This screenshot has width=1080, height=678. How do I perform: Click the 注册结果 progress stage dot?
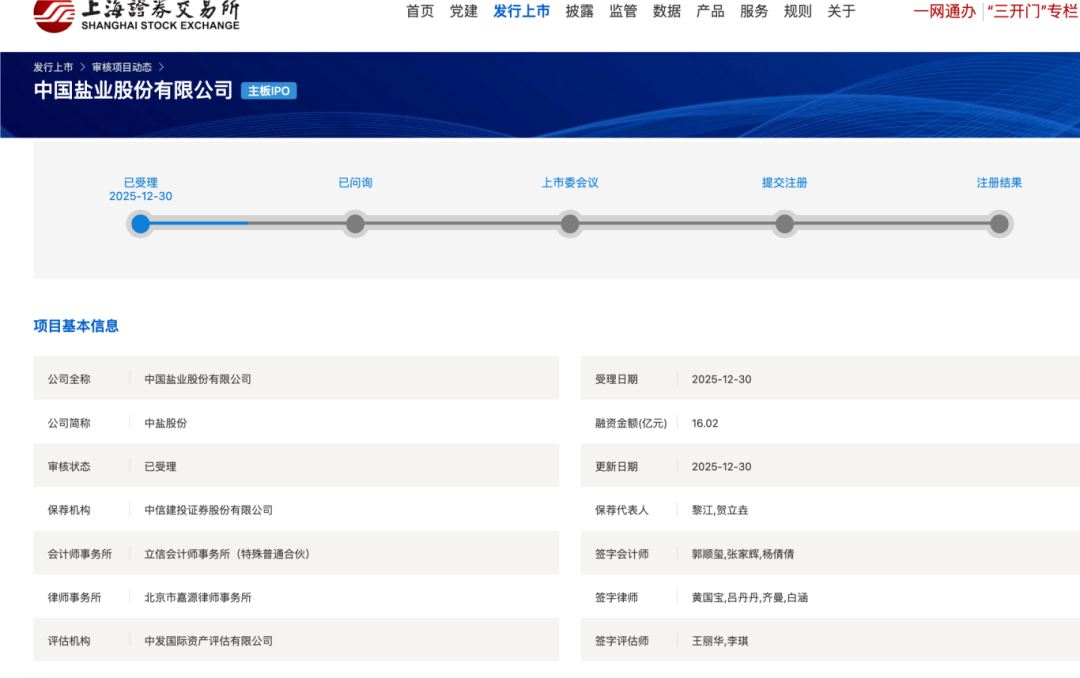(x=999, y=224)
